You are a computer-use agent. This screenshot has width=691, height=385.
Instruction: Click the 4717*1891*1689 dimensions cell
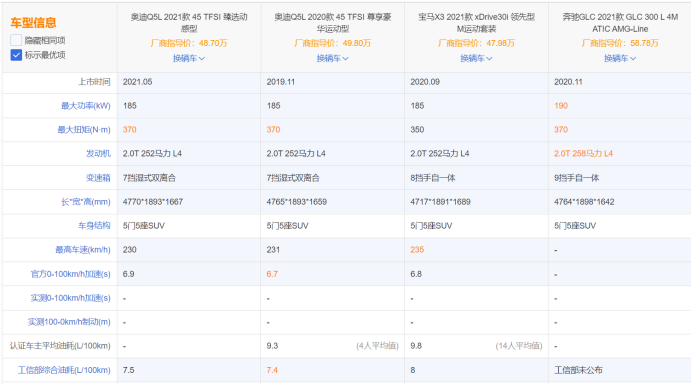[x=440, y=202]
